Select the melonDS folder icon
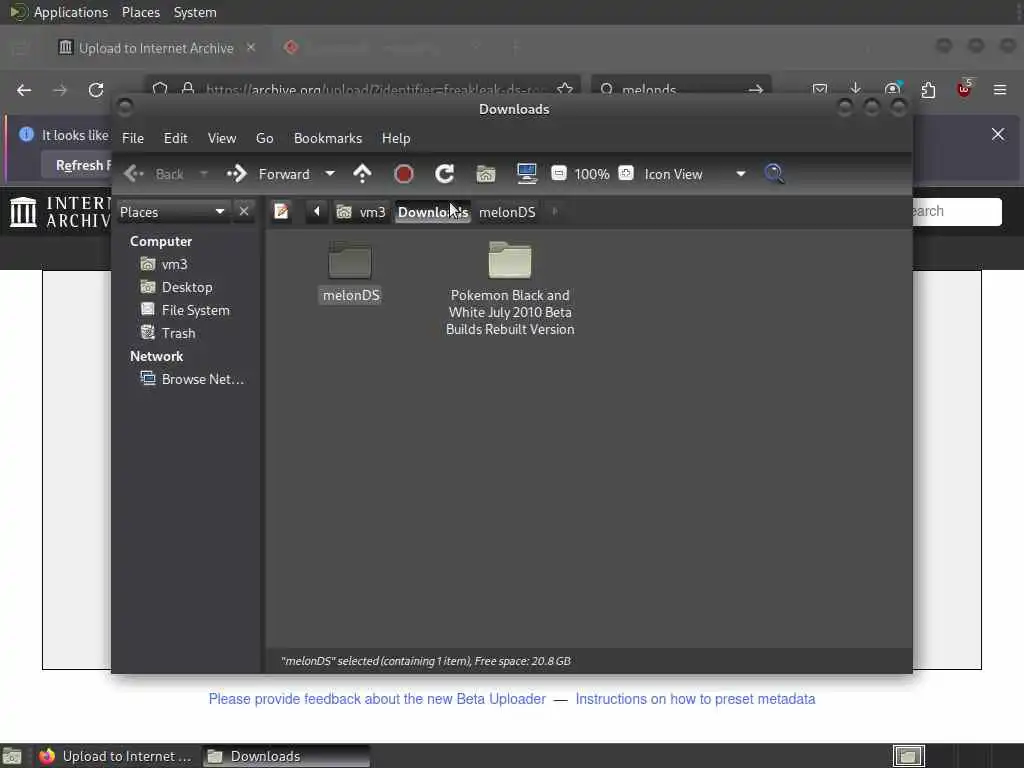Screen dimensions: 1024x768 point(351,261)
